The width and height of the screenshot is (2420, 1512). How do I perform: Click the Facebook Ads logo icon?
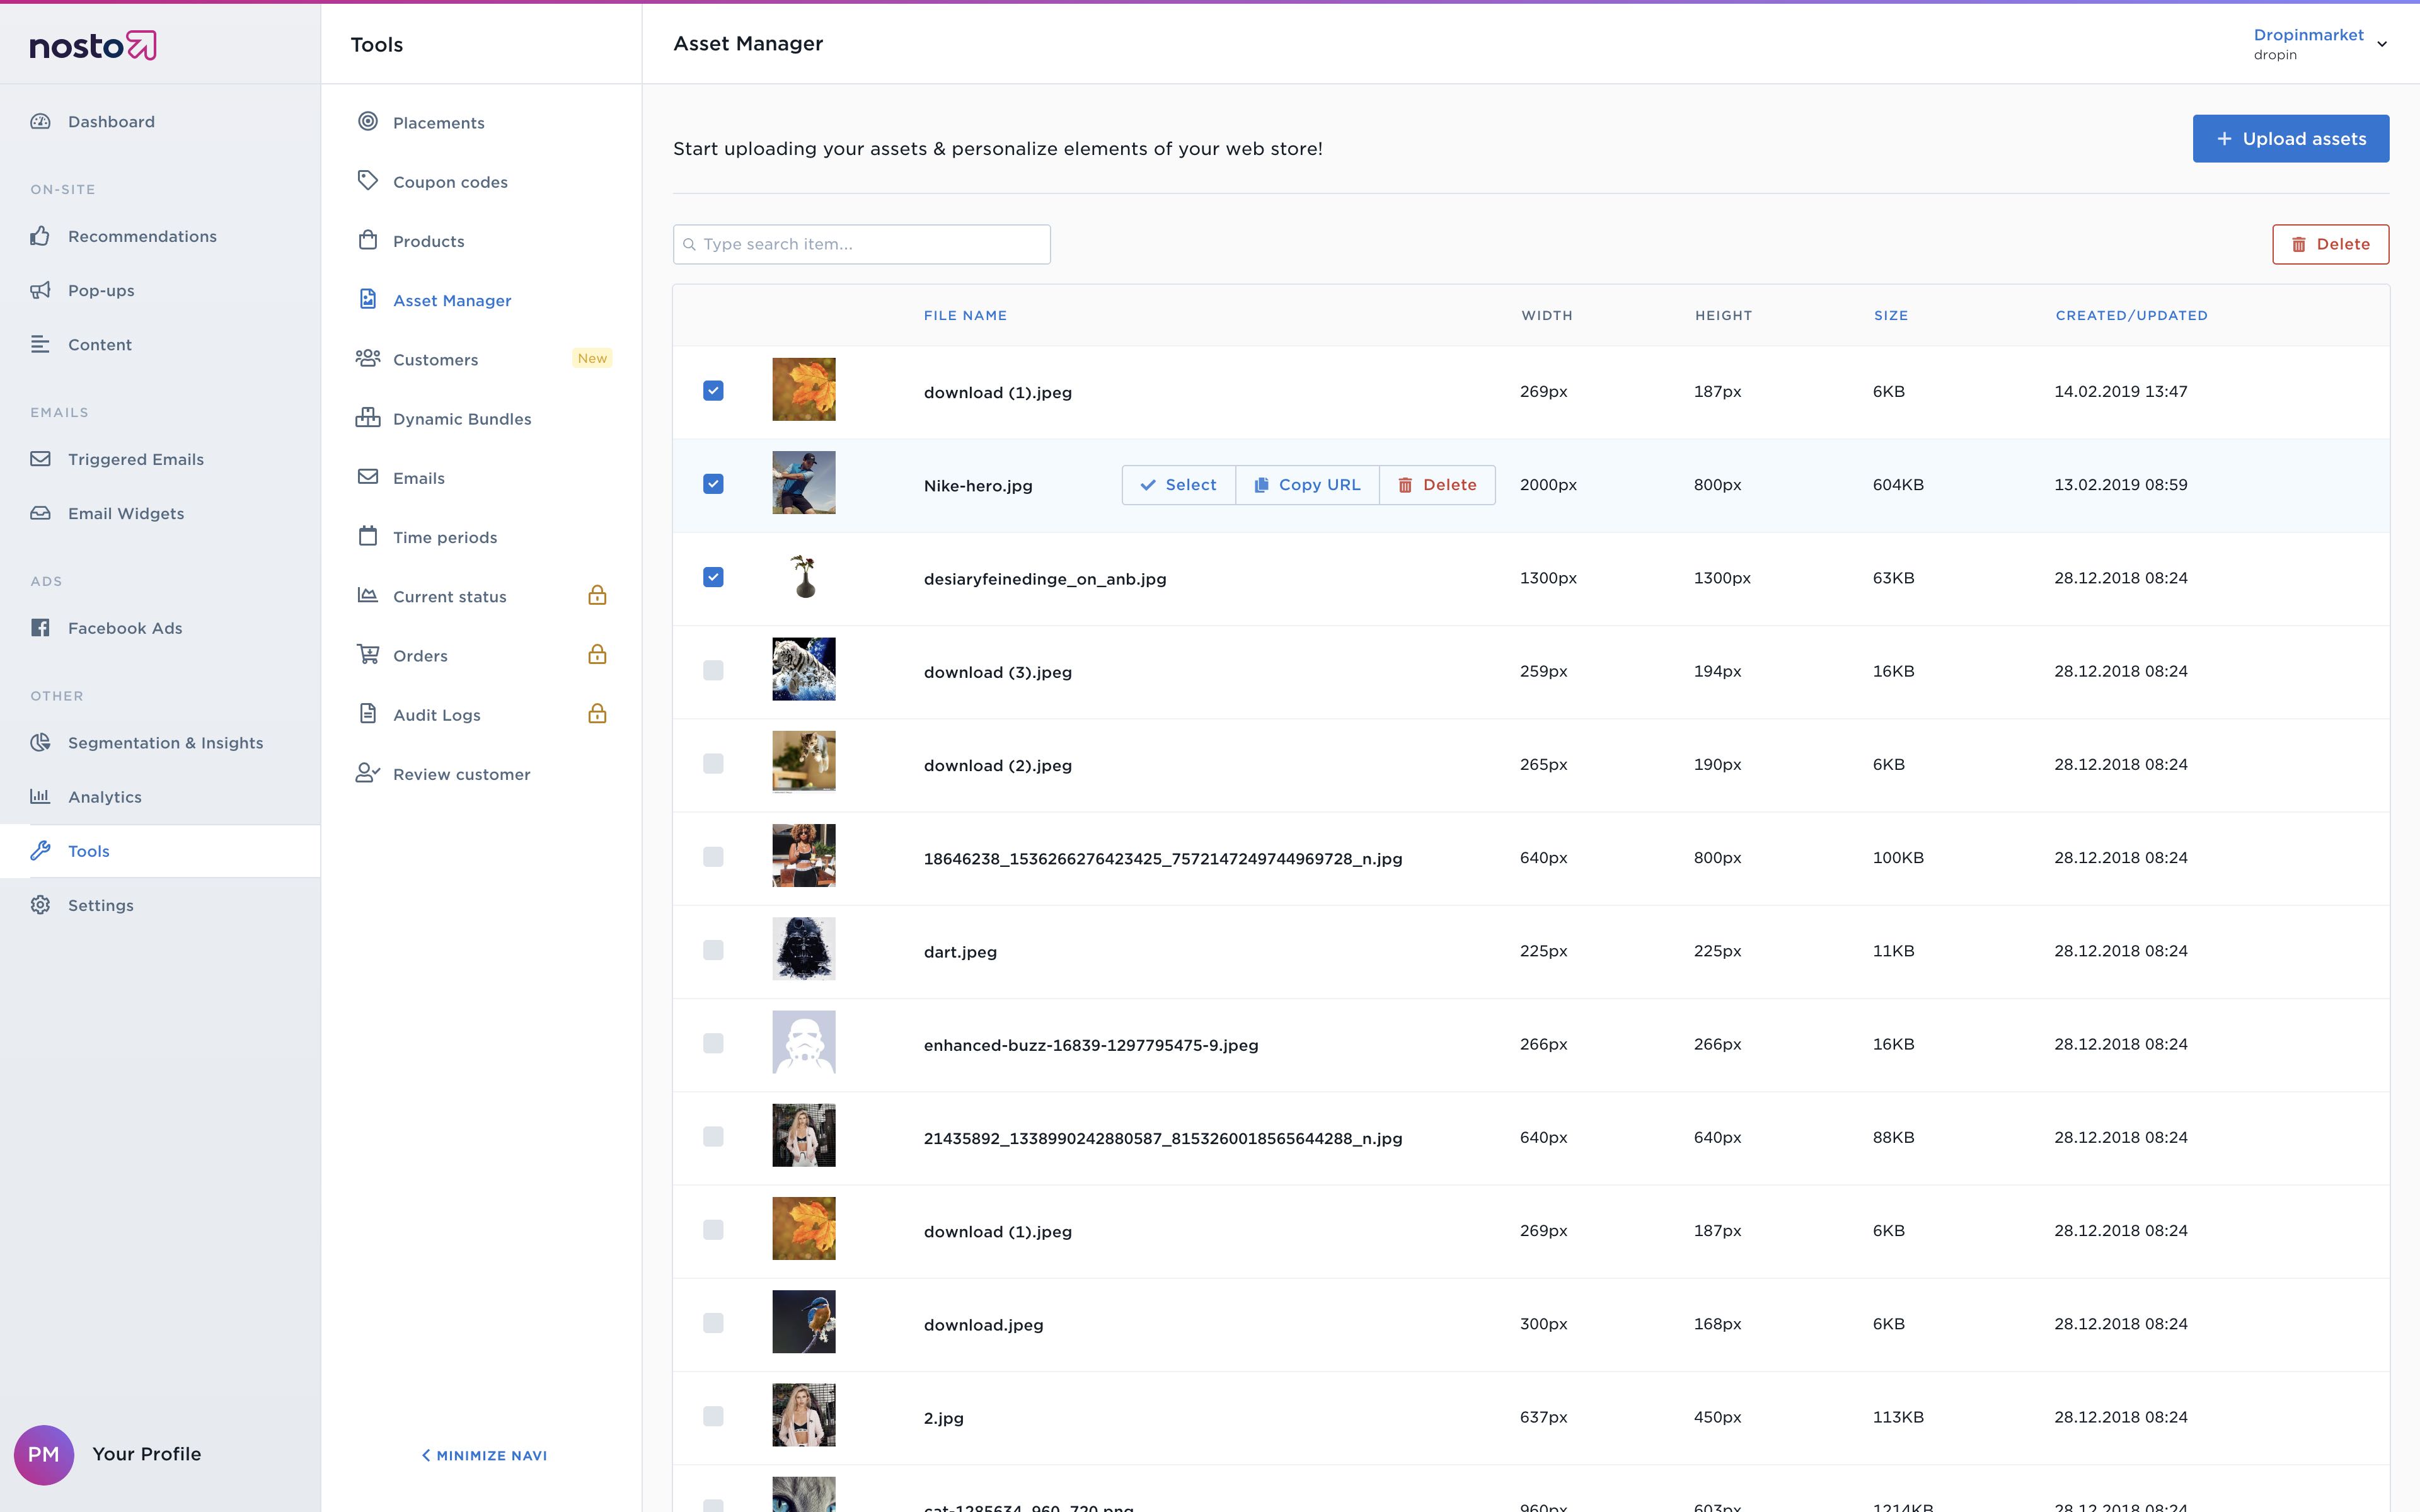(x=40, y=628)
